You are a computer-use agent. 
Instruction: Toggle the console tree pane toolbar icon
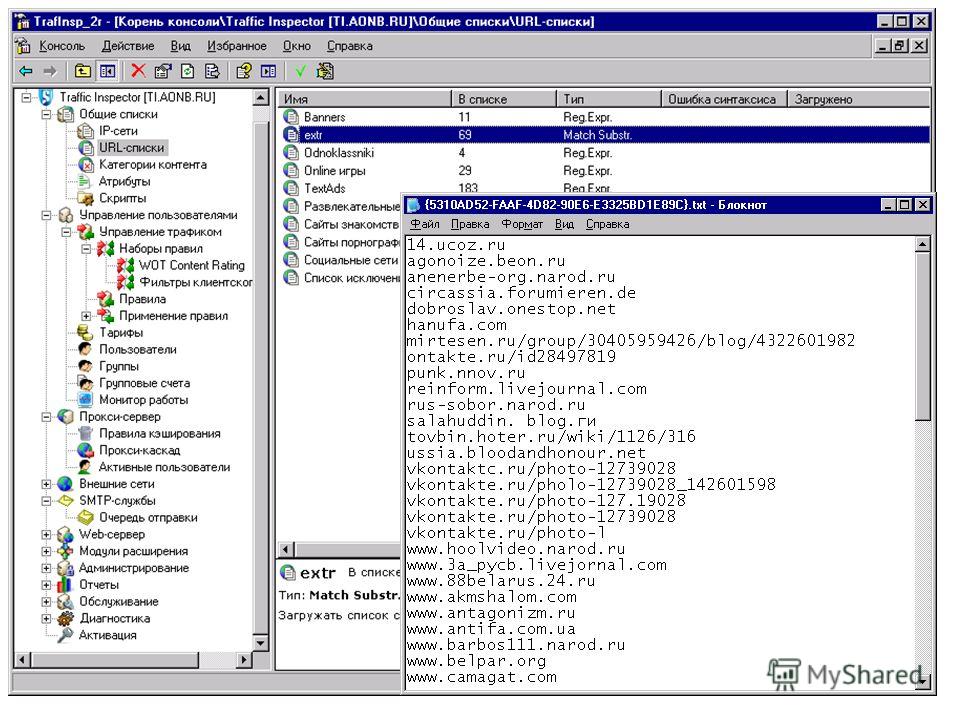(107, 72)
